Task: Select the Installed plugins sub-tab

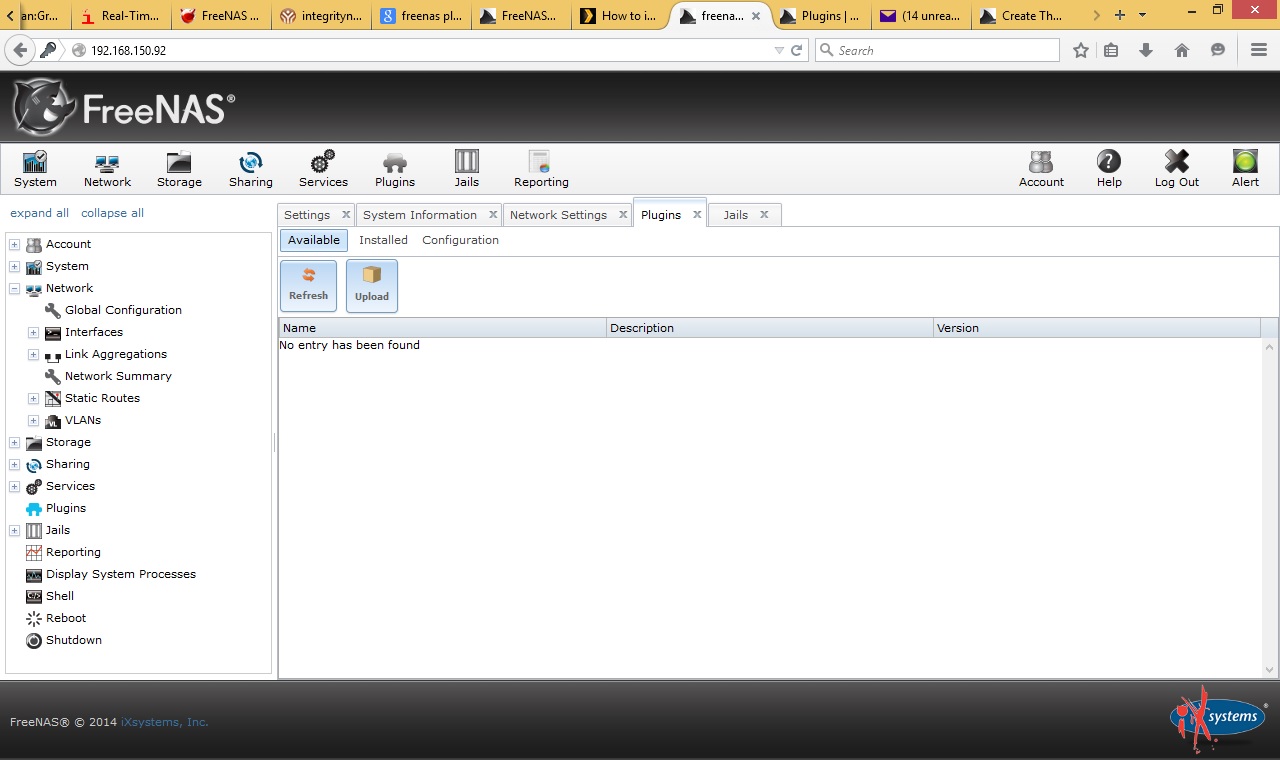Action: tap(383, 240)
